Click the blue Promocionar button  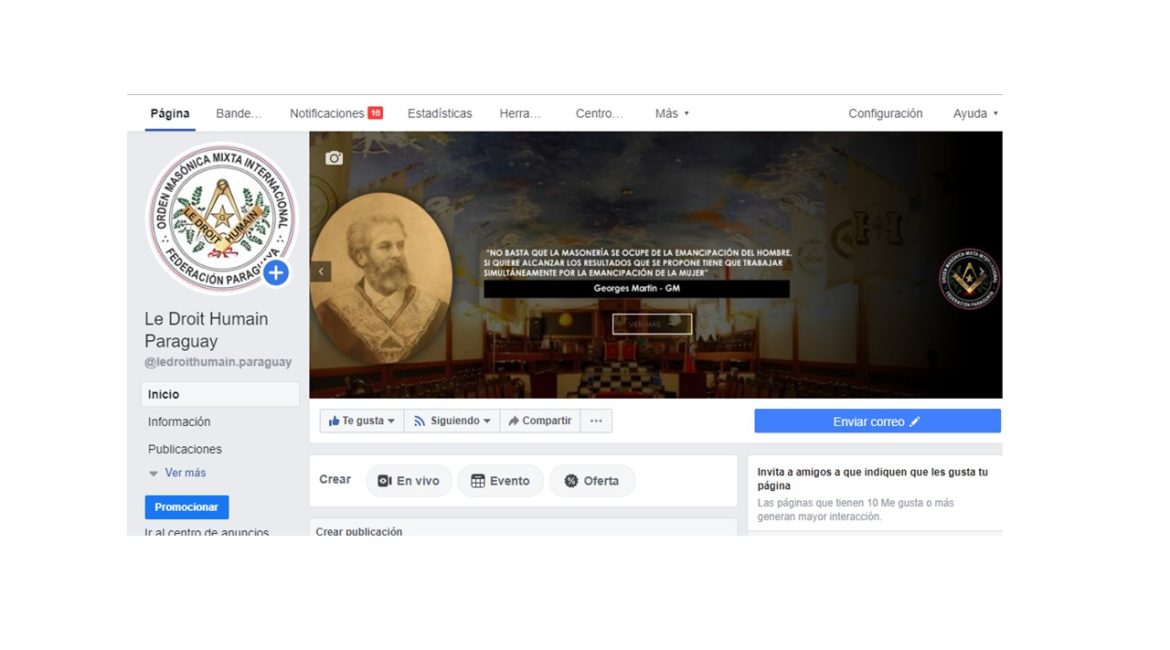[x=187, y=507]
